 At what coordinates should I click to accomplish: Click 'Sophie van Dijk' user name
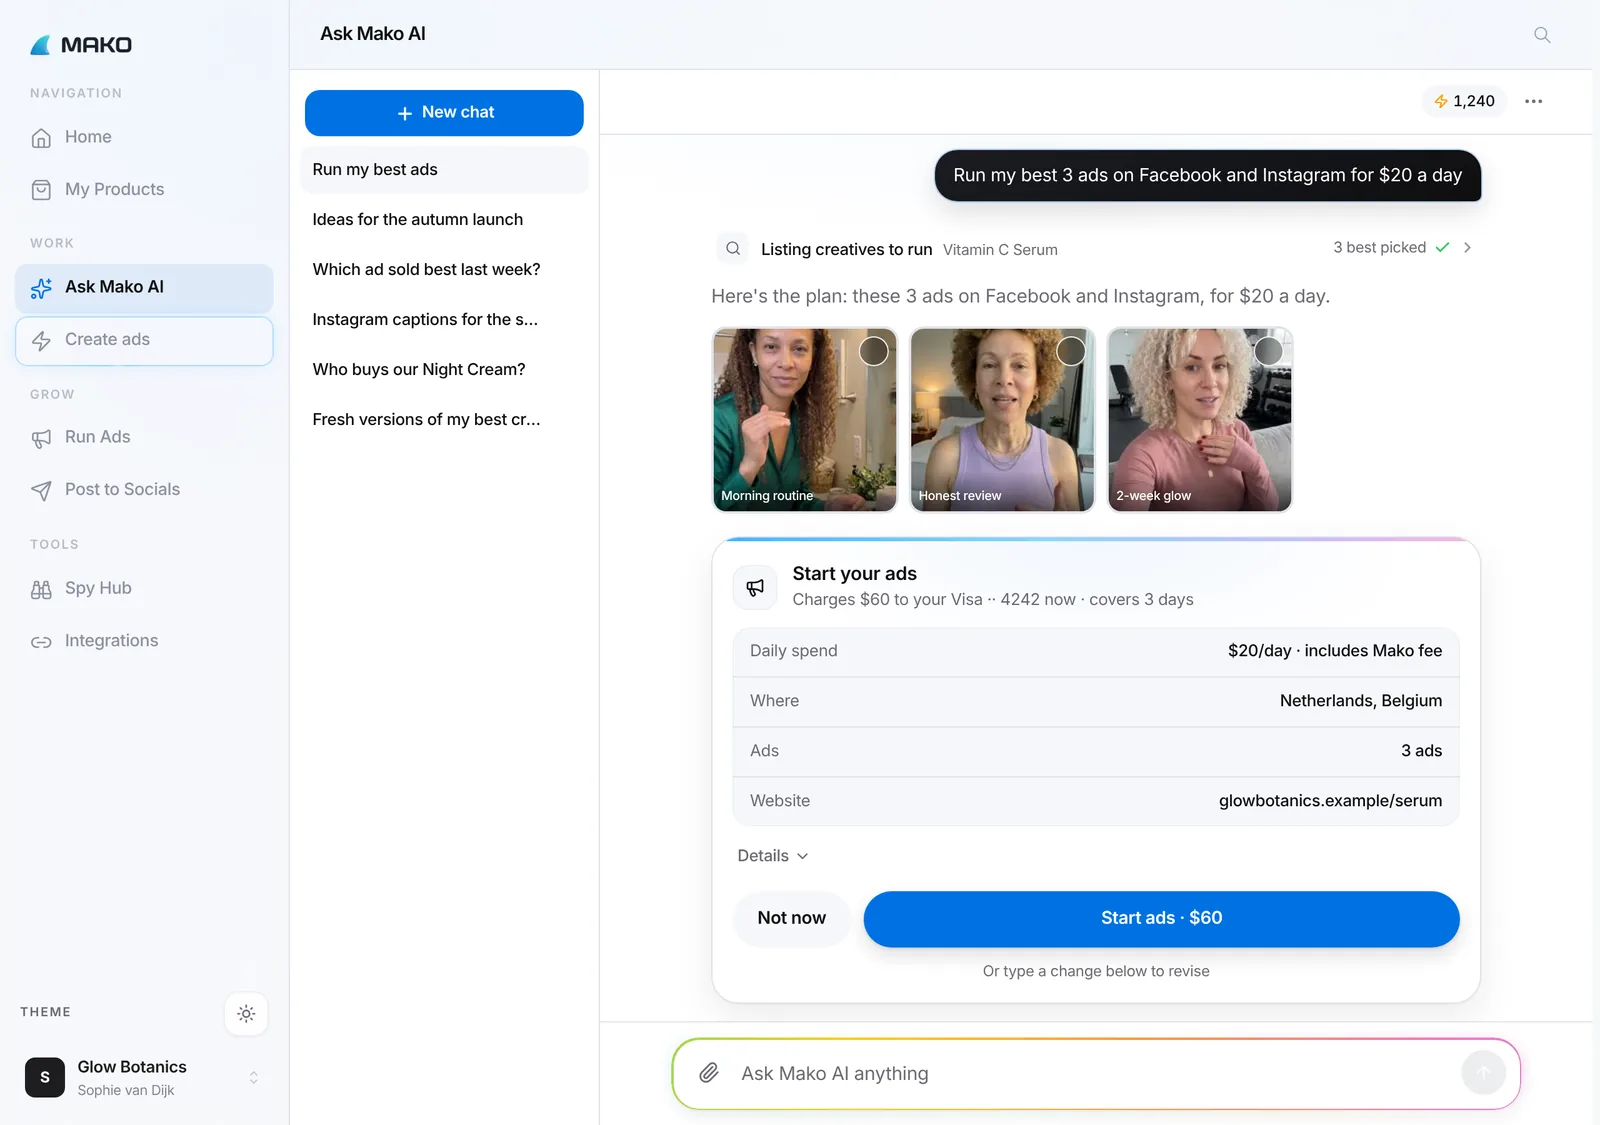click(x=126, y=1090)
